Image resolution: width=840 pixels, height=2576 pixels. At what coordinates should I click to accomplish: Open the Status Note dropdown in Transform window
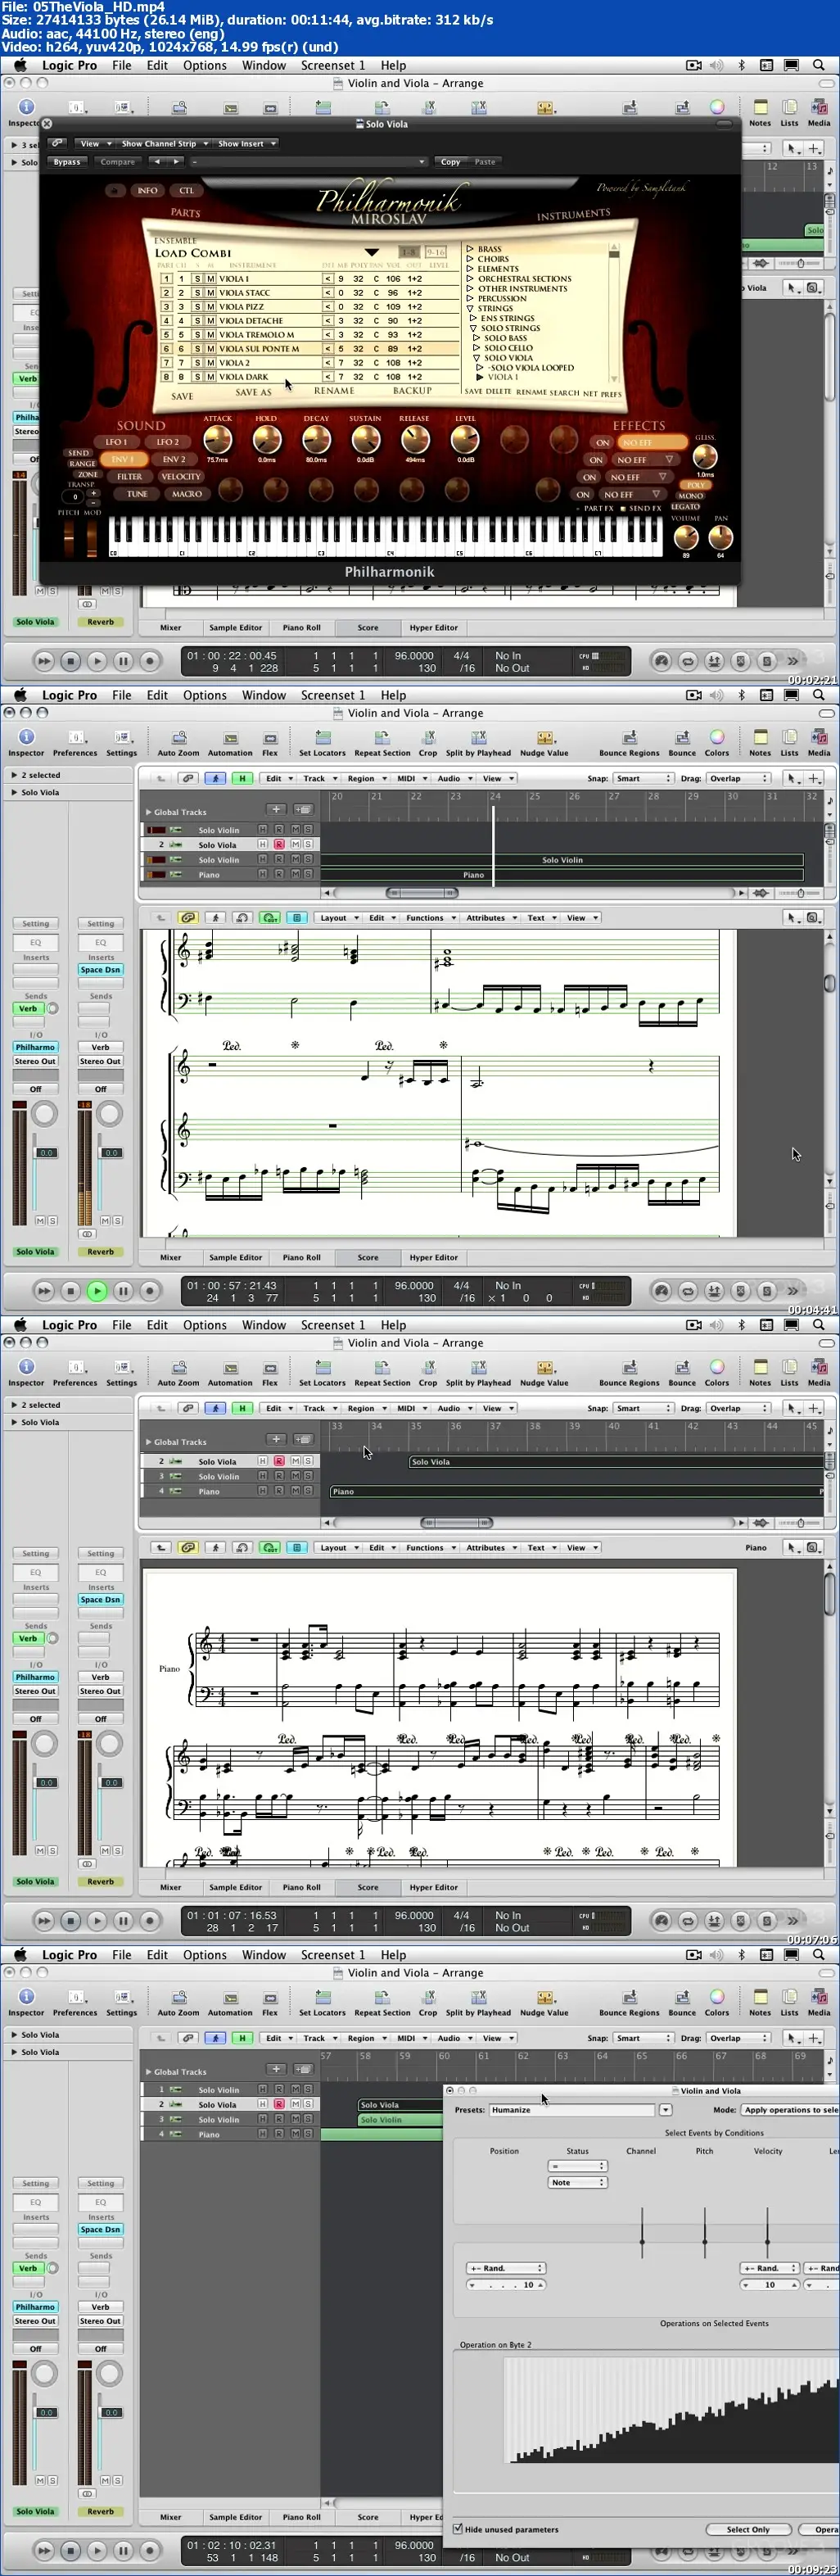coord(577,2182)
